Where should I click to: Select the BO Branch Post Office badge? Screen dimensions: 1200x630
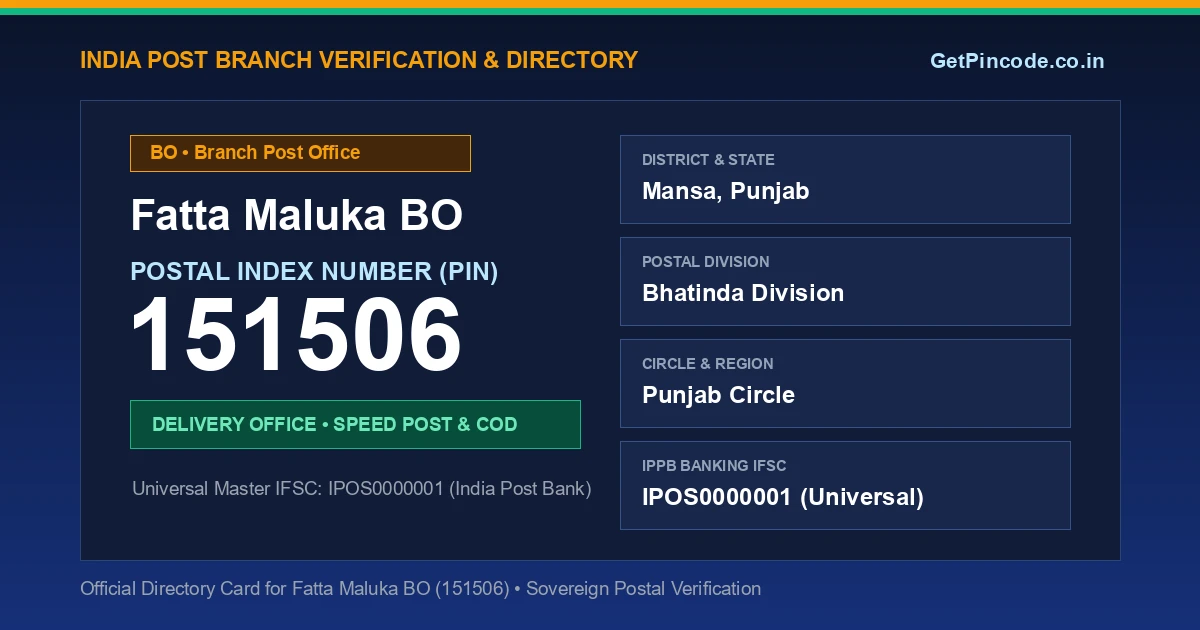click(x=300, y=153)
